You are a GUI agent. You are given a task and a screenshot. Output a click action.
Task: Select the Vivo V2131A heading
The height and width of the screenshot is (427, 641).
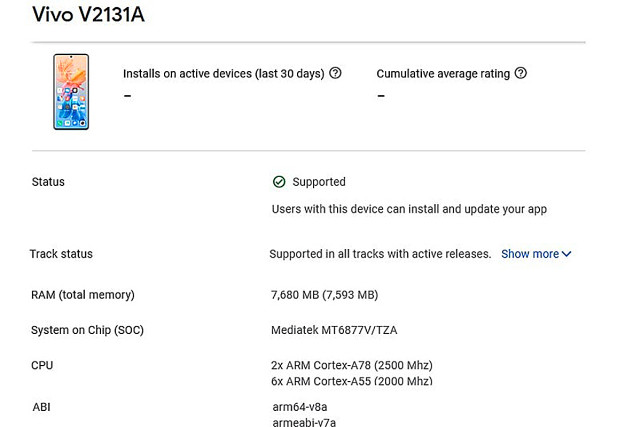[x=88, y=15]
